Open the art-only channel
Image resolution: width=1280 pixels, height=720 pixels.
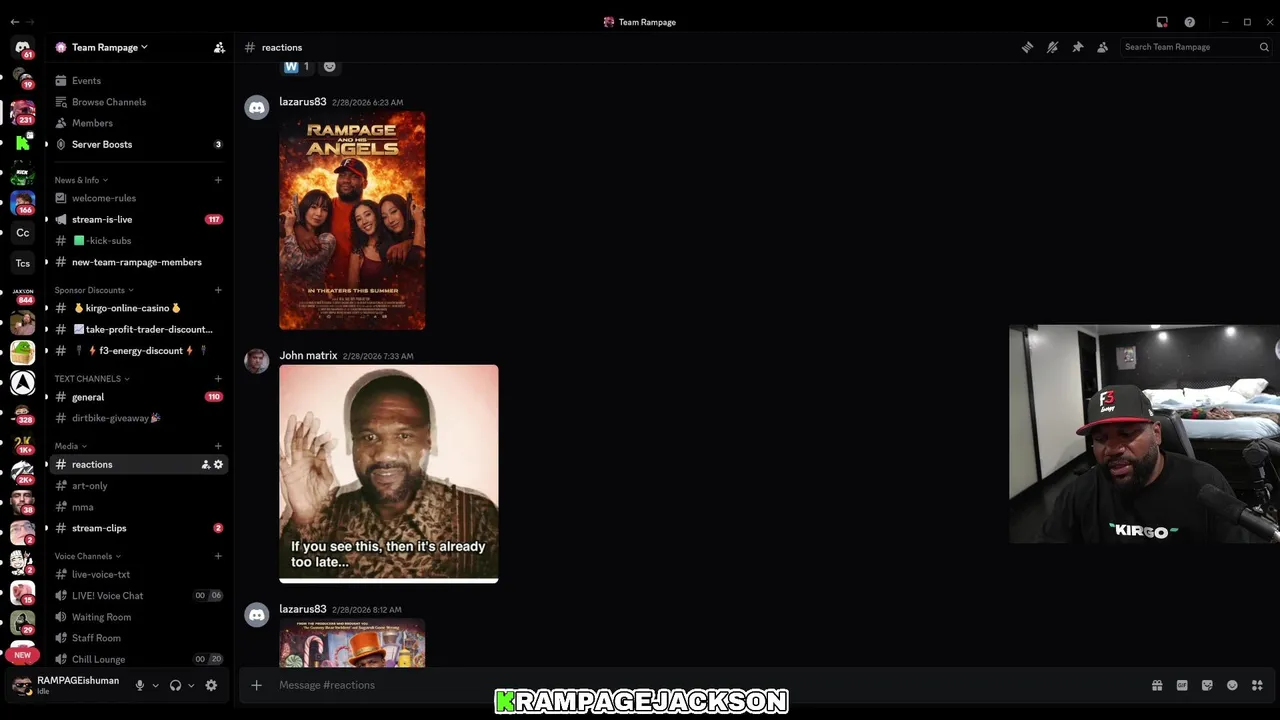138,486
